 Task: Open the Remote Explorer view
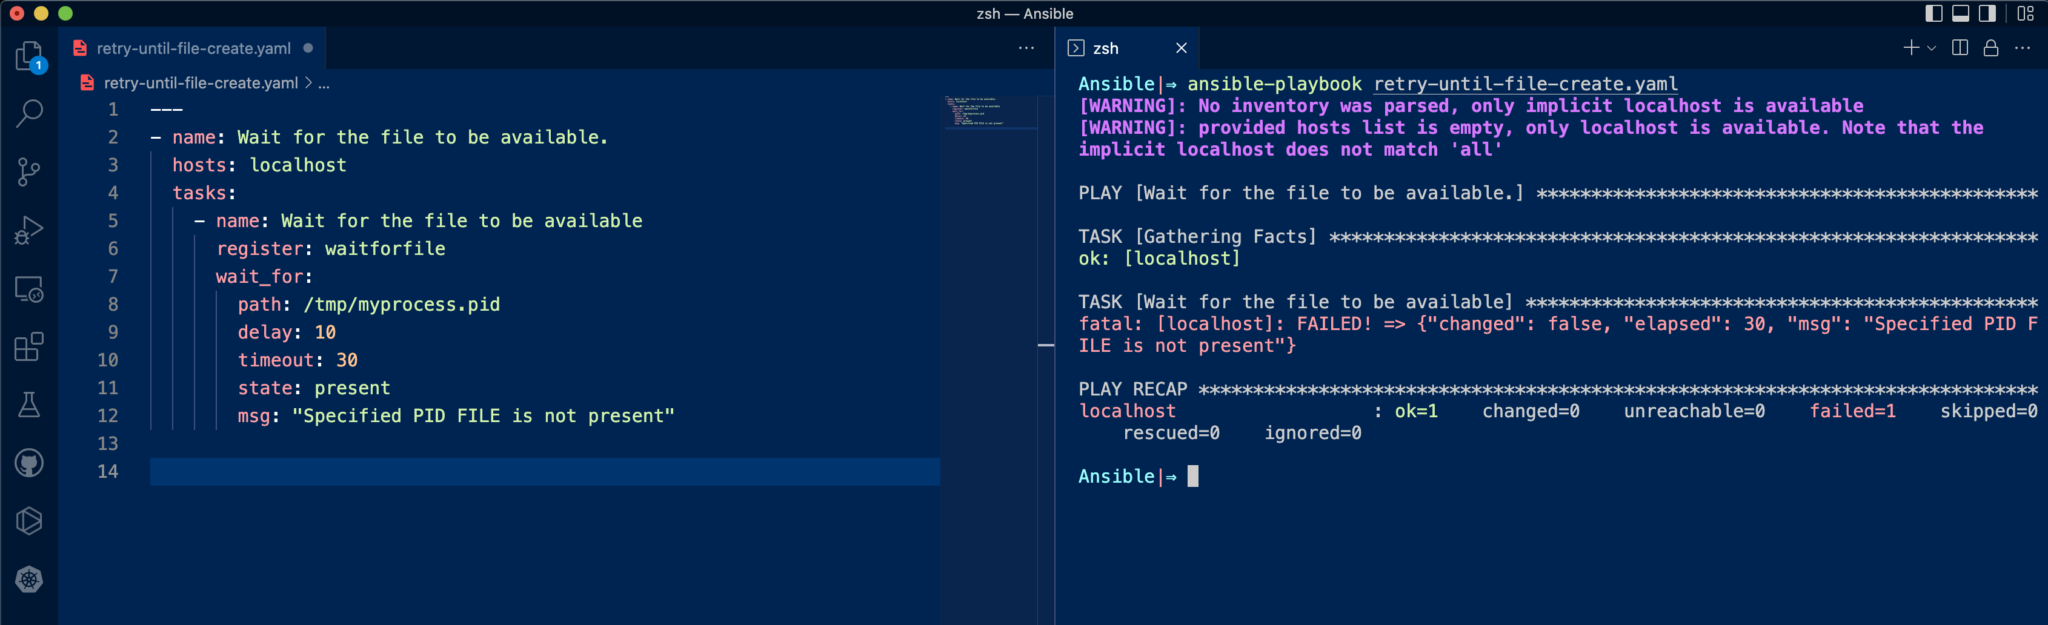(x=29, y=290)
